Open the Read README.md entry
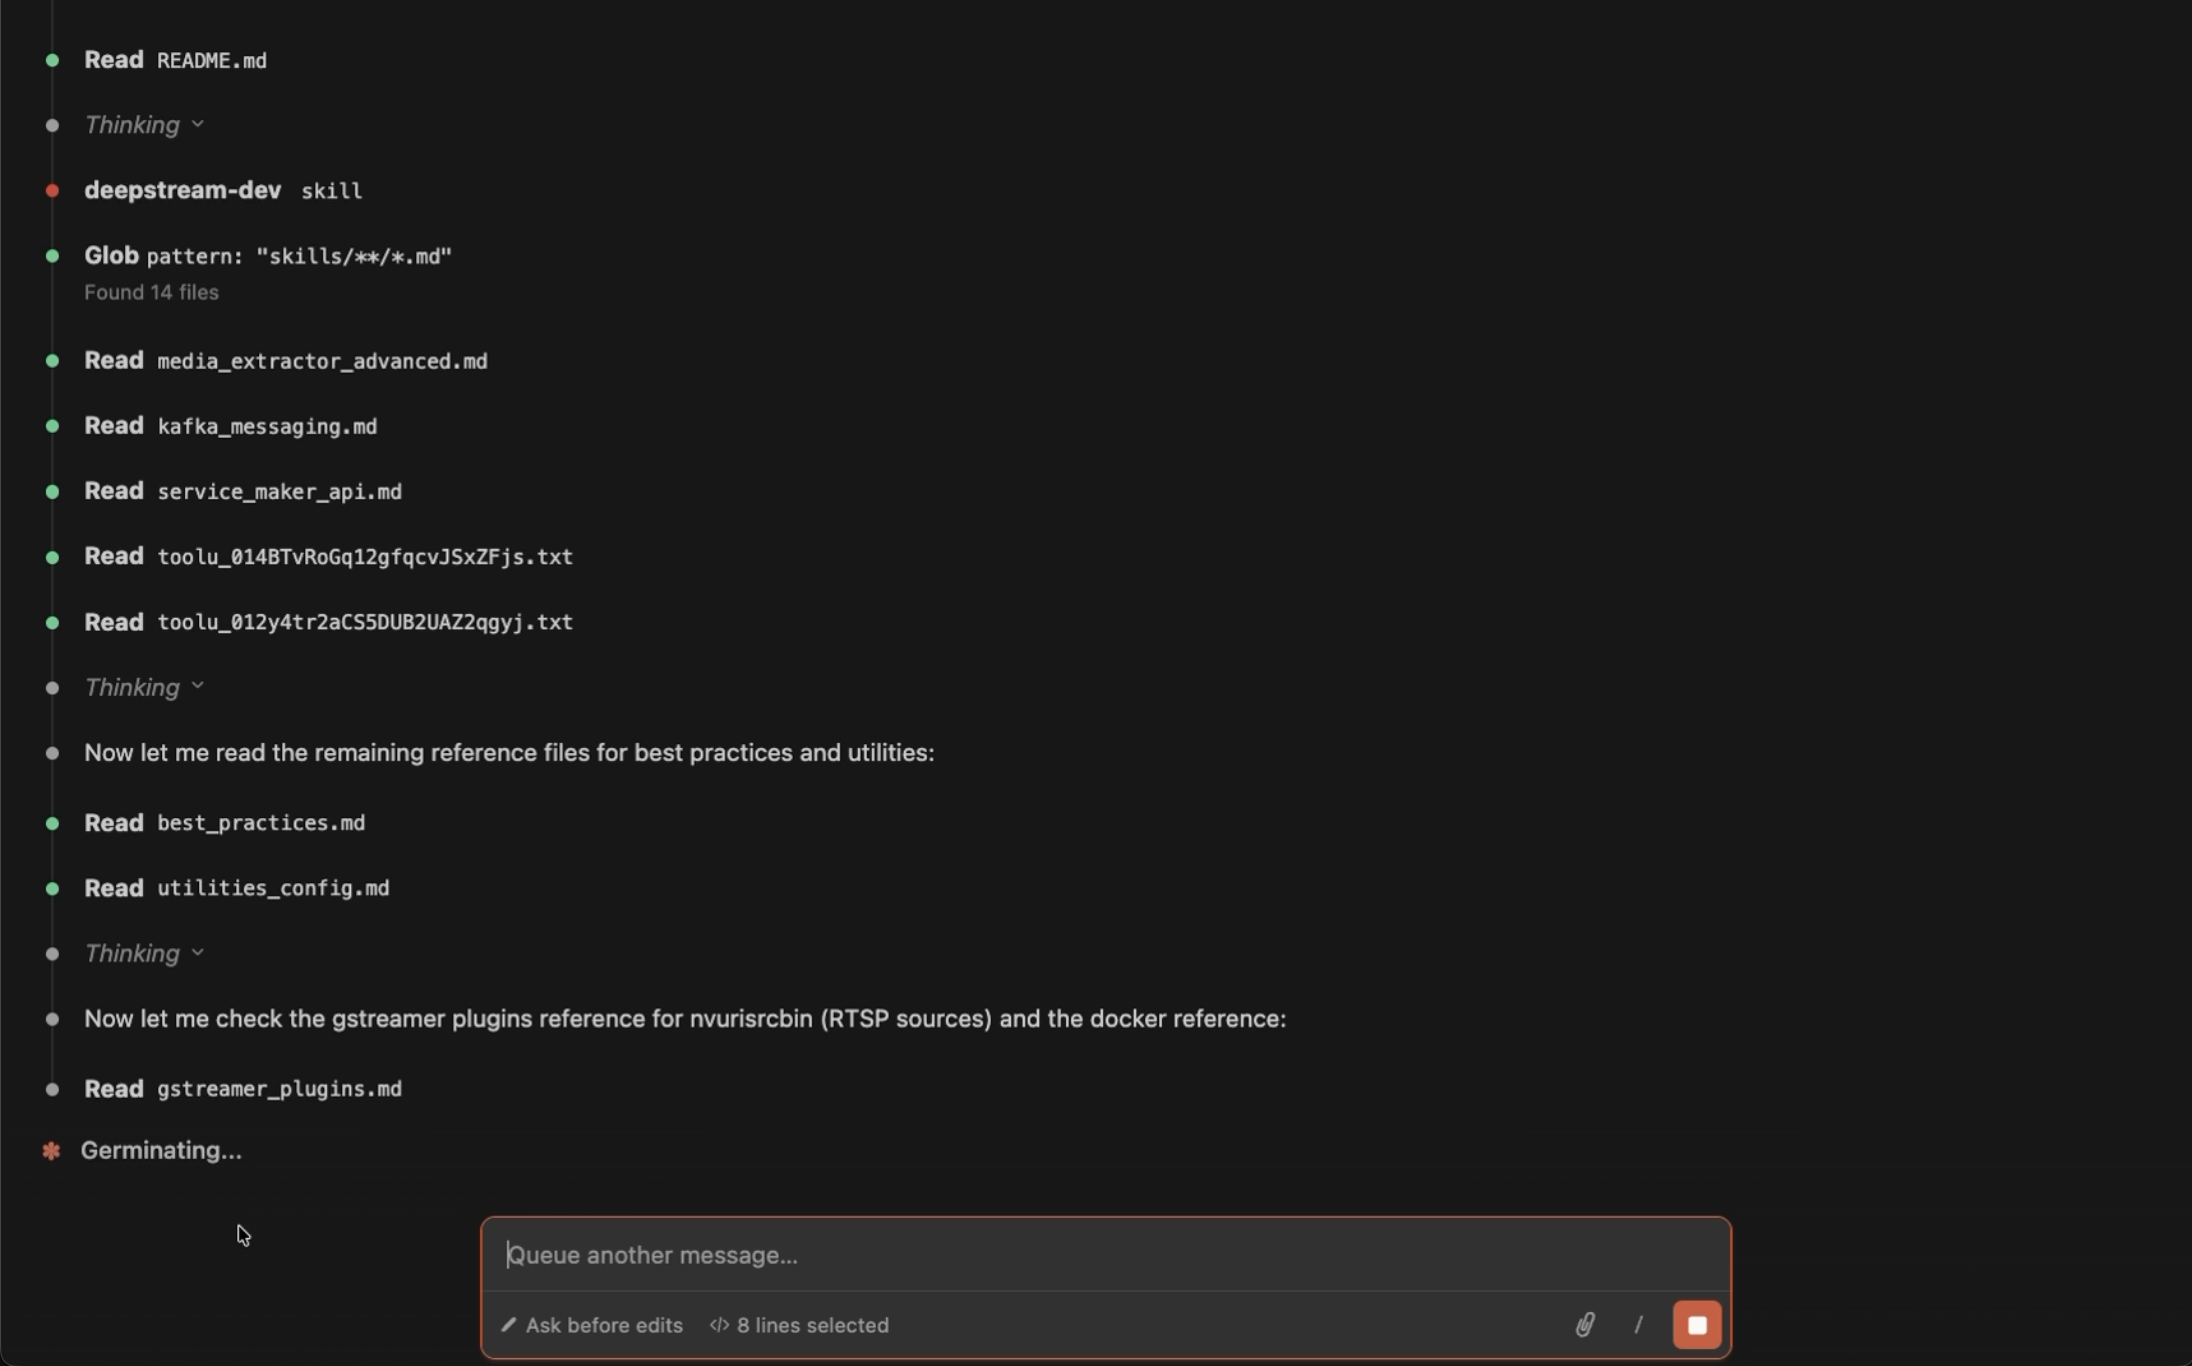Image resolution: width=2192 pixels, height=1366 pixels. point(175,60)
